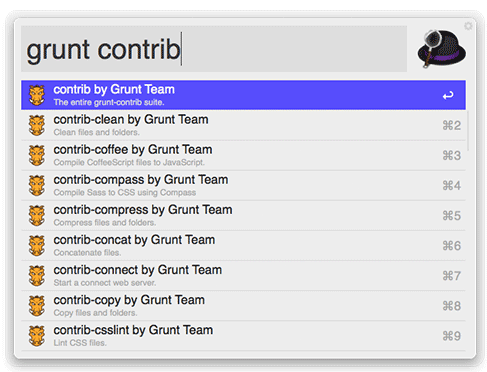Click the results list scrollbar
The image size is (487, 372).
pos(468,131)
